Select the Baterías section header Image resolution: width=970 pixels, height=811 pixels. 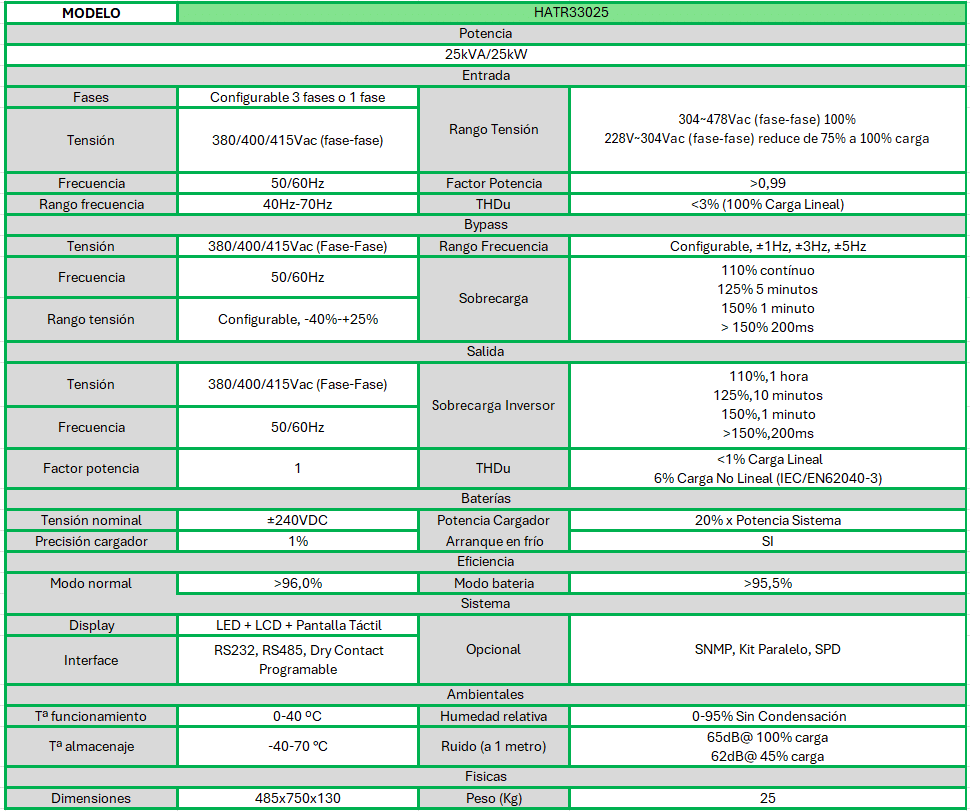[x=486, y=499]
